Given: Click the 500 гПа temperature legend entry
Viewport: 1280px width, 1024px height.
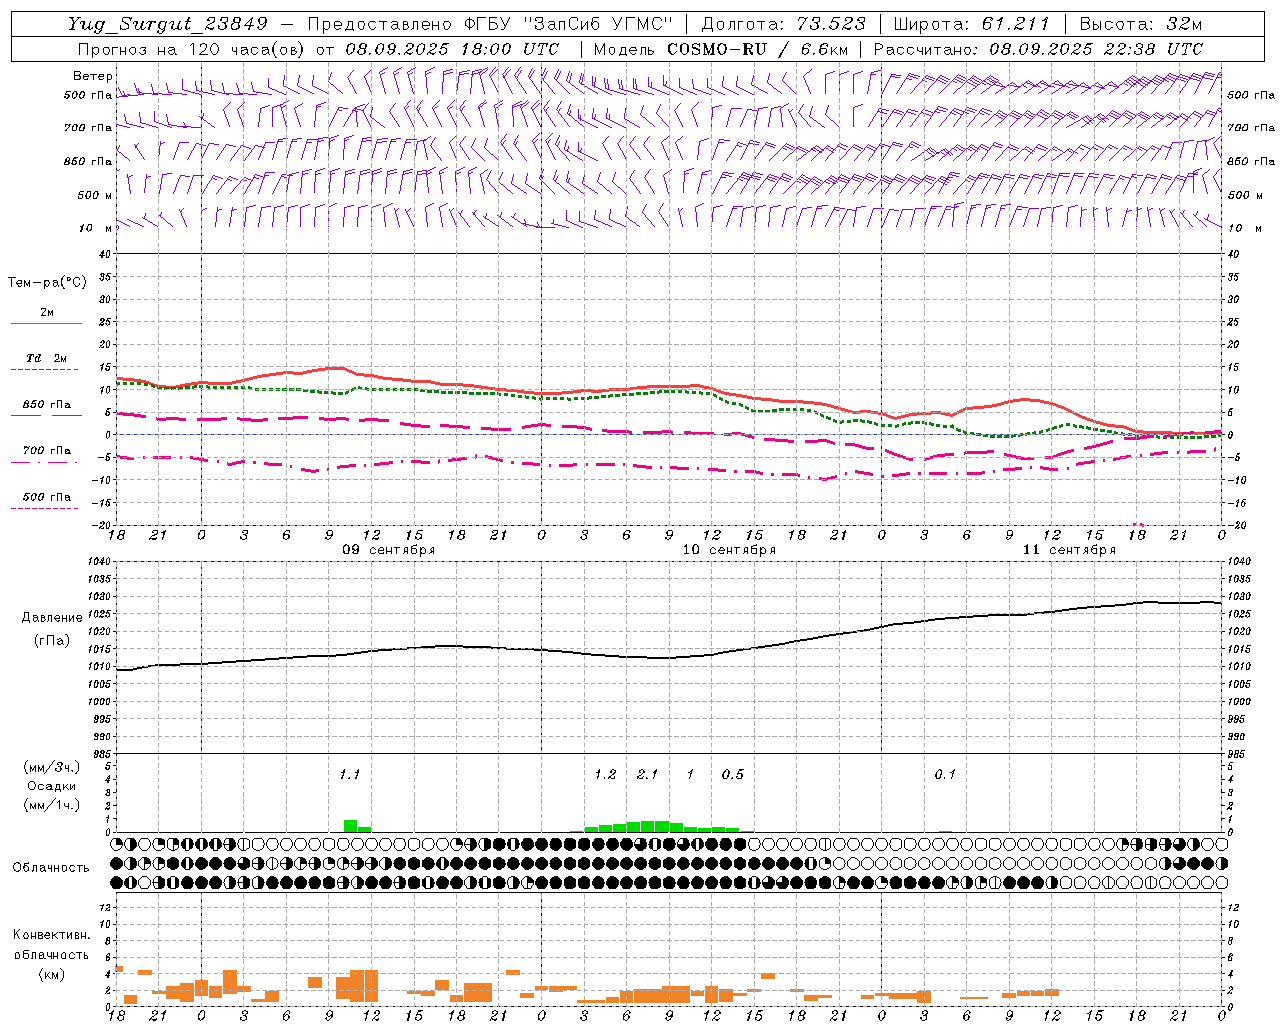Looking at the screenshot, I should coord(47,497).
